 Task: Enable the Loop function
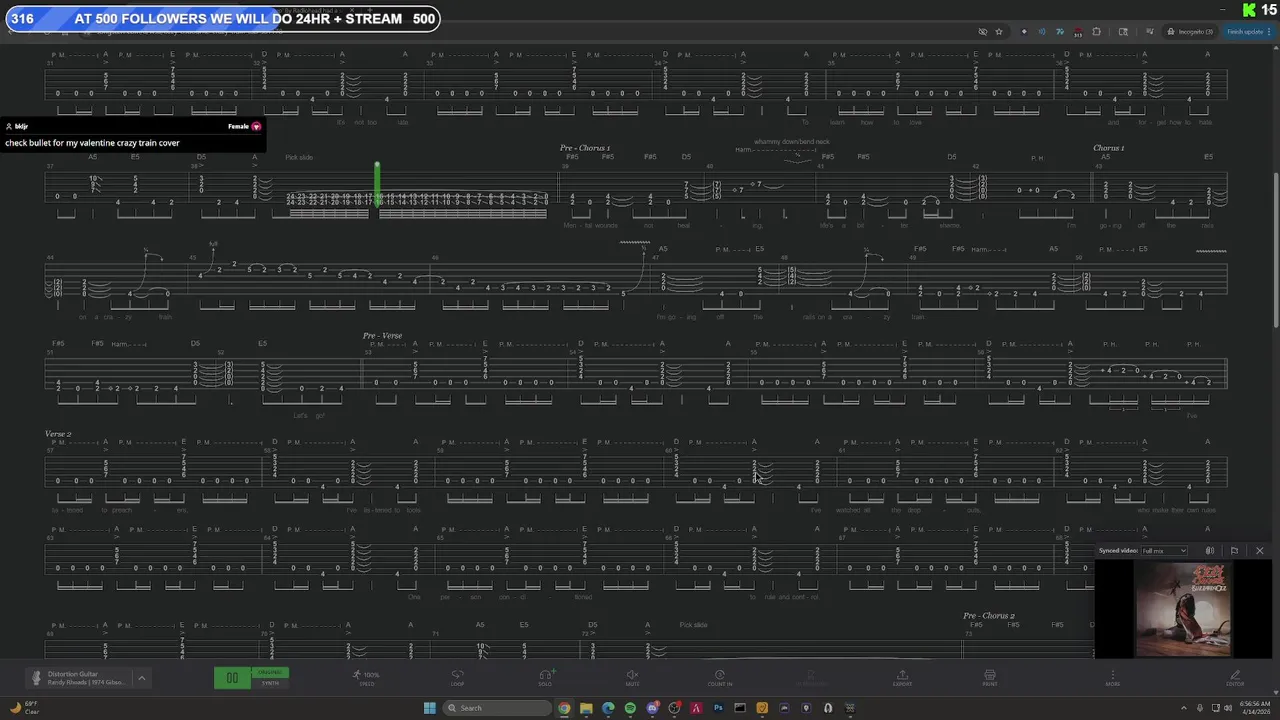point(457,678)
